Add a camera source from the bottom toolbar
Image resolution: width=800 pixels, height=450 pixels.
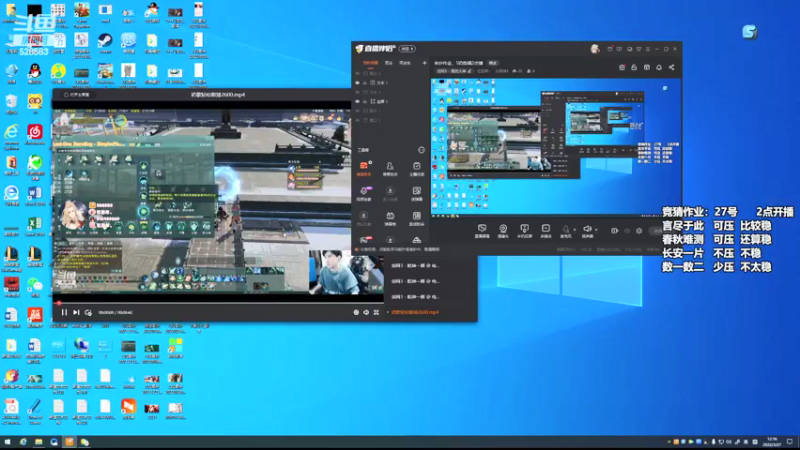tap(503, 231)
